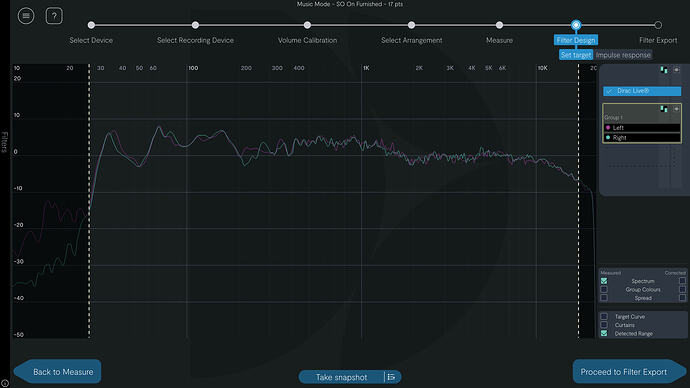Uncheck the Detected Range checkbox

[x=604, y=333]
